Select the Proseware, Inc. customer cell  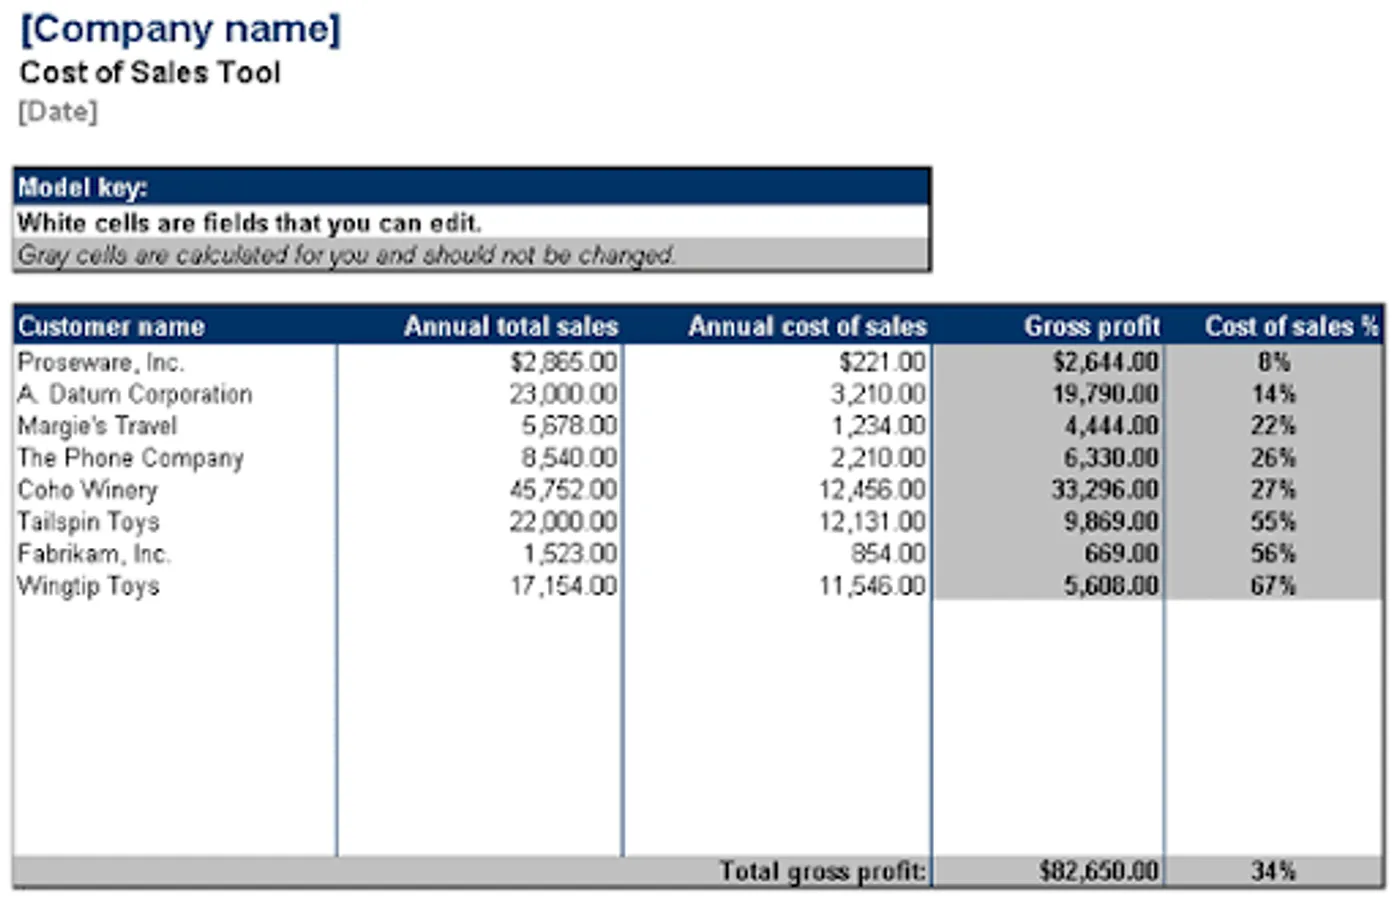click(175, 362)
